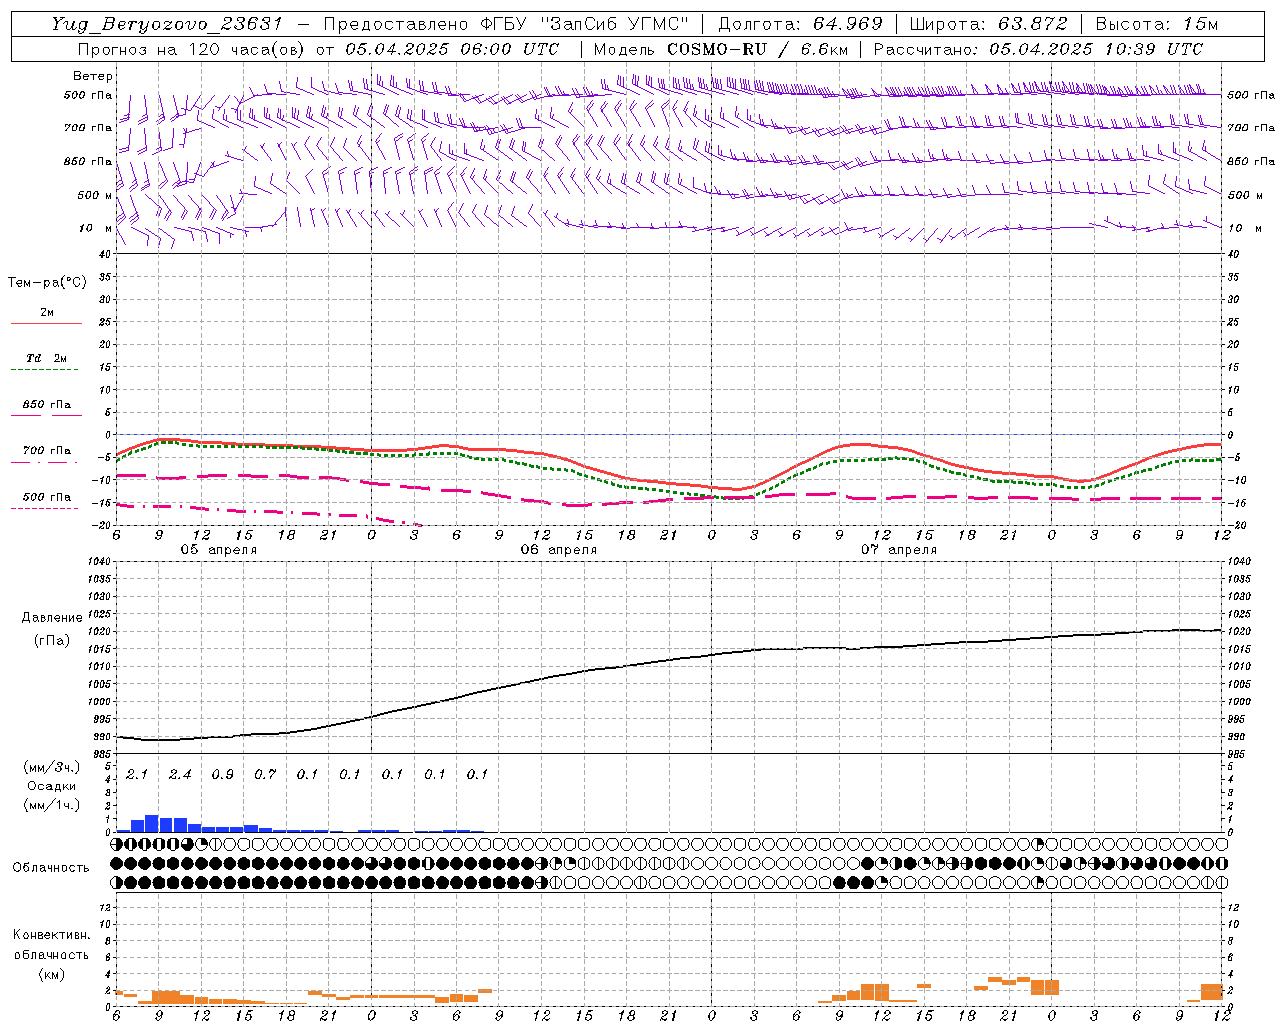The width and height of the screenshot is (1280, 1024).
Task: Click the Ветер wind panel label
Action: (93, 76)
